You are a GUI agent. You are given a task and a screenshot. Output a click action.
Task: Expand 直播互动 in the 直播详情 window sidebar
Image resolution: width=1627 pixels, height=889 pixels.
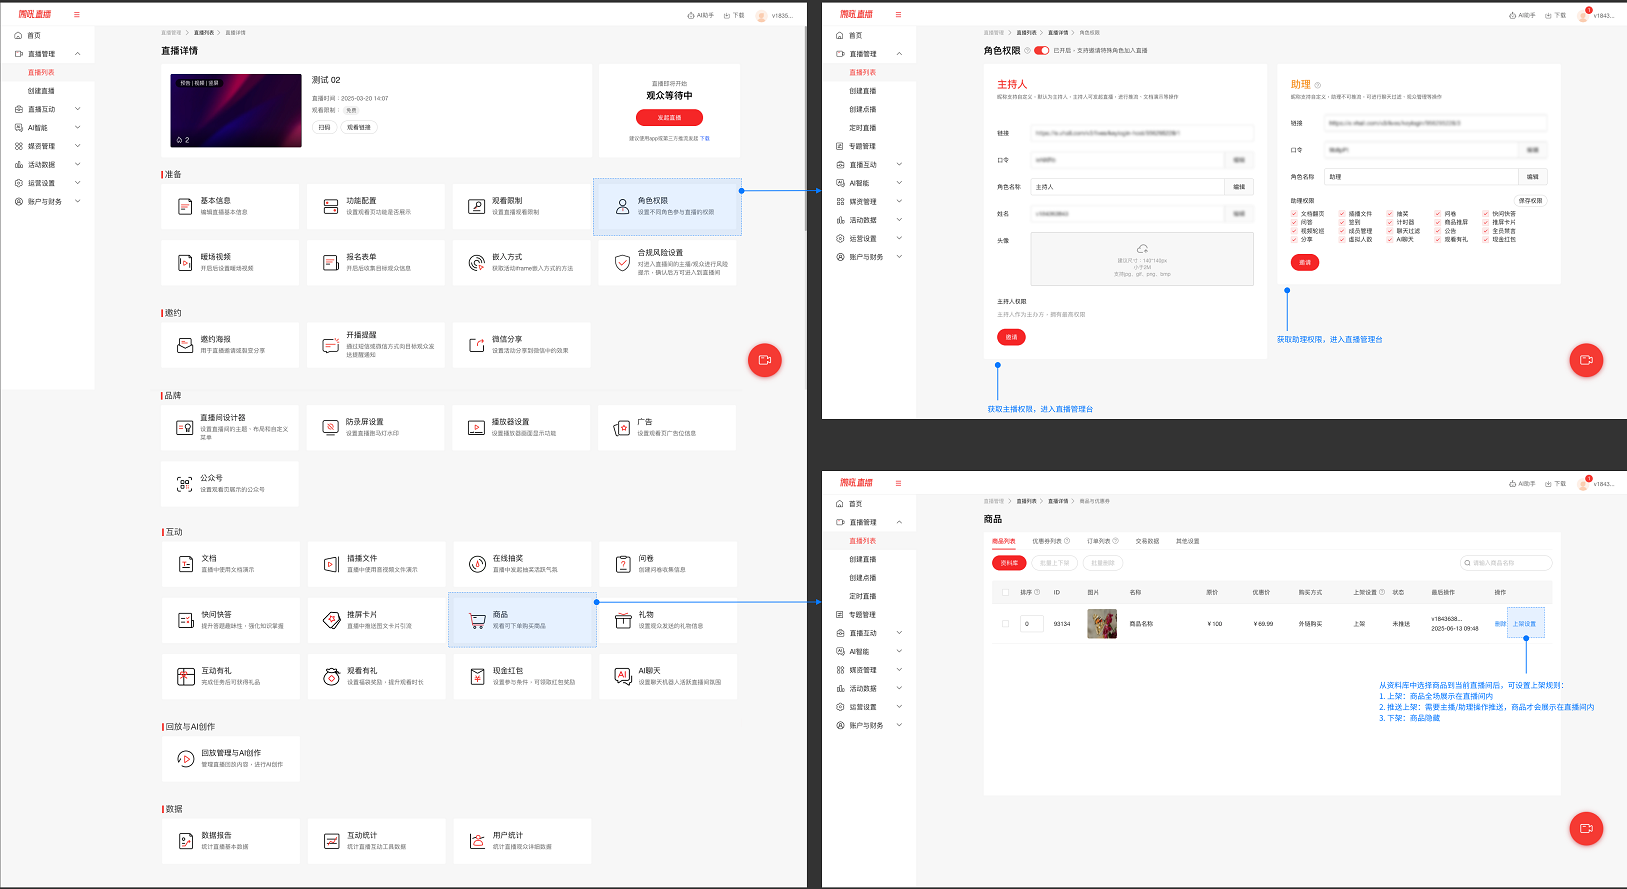click(77, 109)
